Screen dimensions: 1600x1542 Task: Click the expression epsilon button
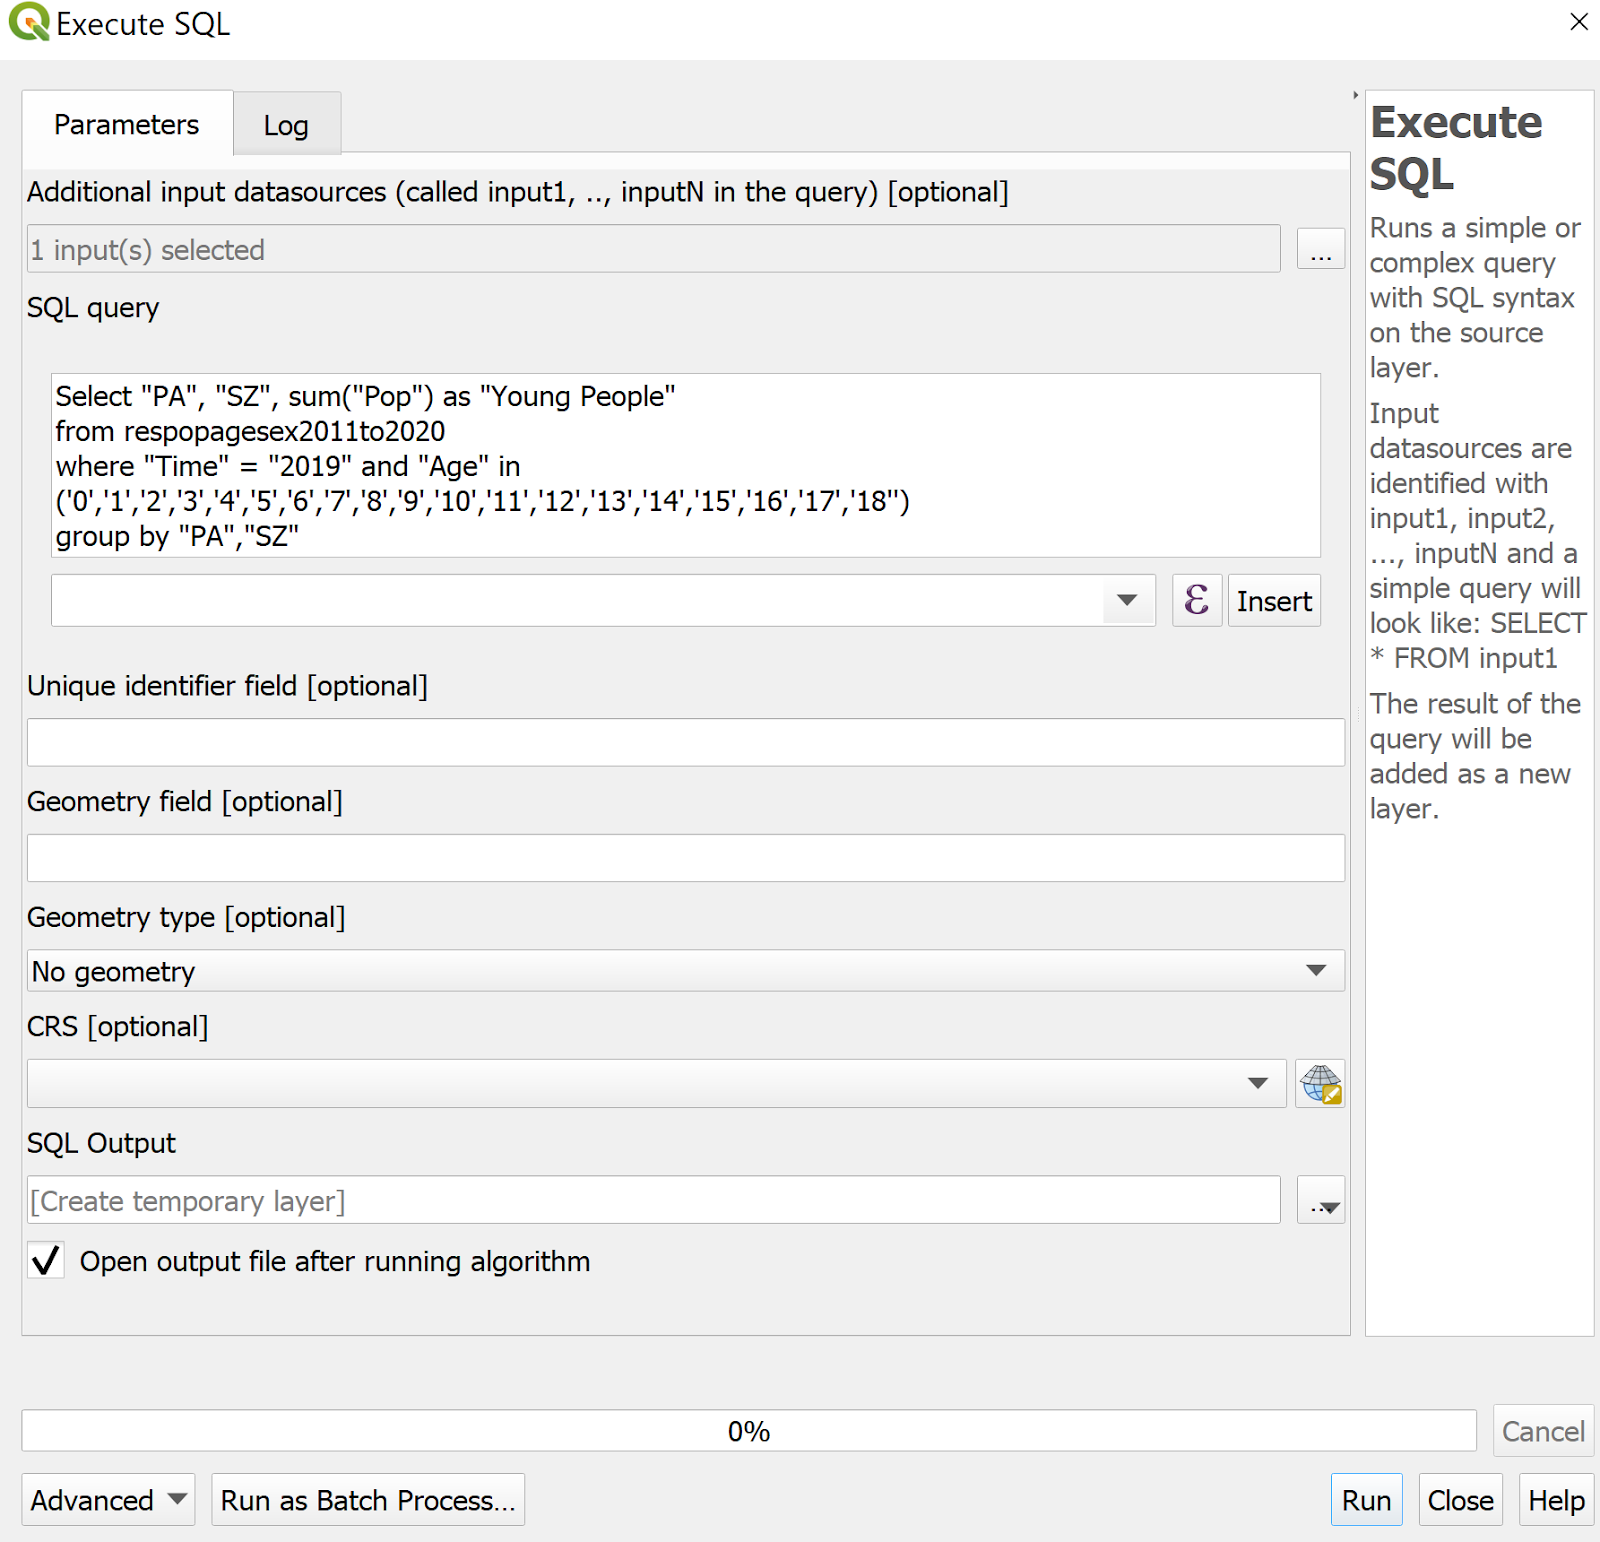coord(1196,601)
